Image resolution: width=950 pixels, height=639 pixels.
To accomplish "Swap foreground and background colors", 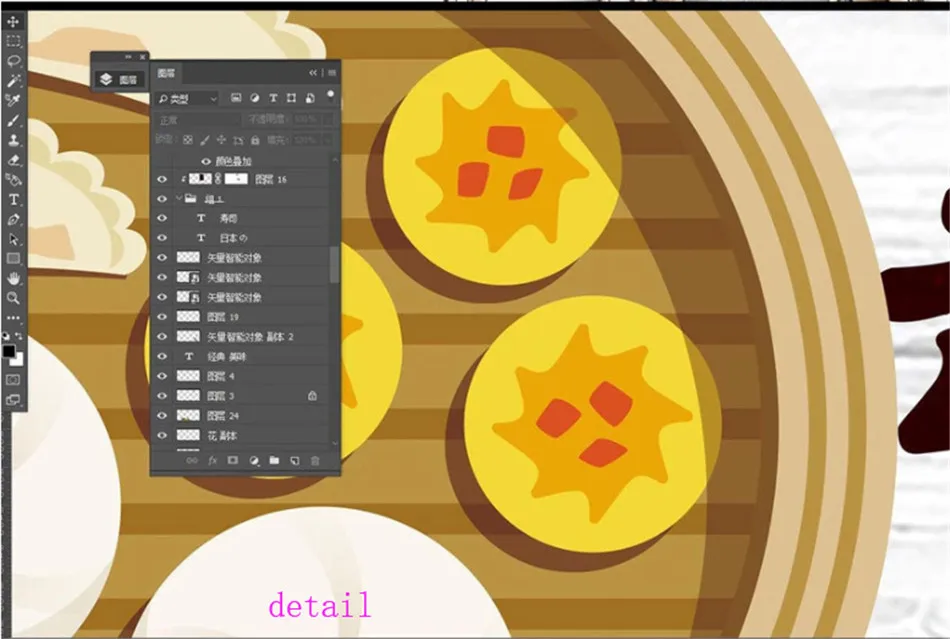I will [19, 336].
